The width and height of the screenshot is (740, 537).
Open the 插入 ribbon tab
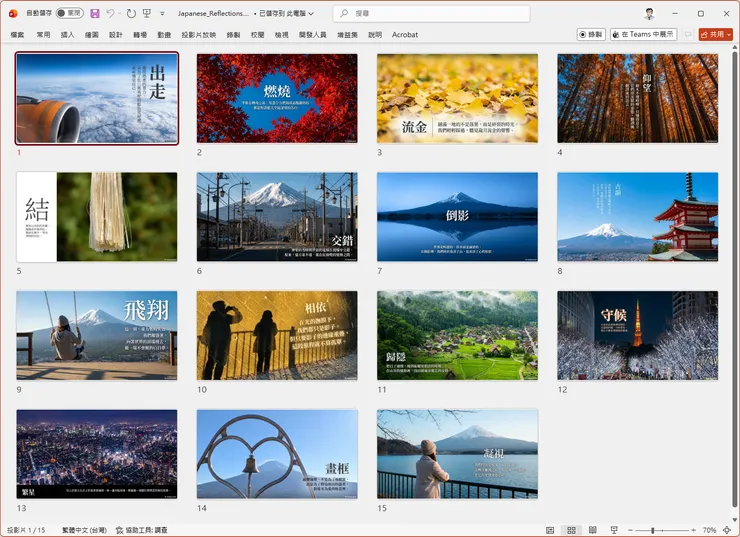pos(68,34)
